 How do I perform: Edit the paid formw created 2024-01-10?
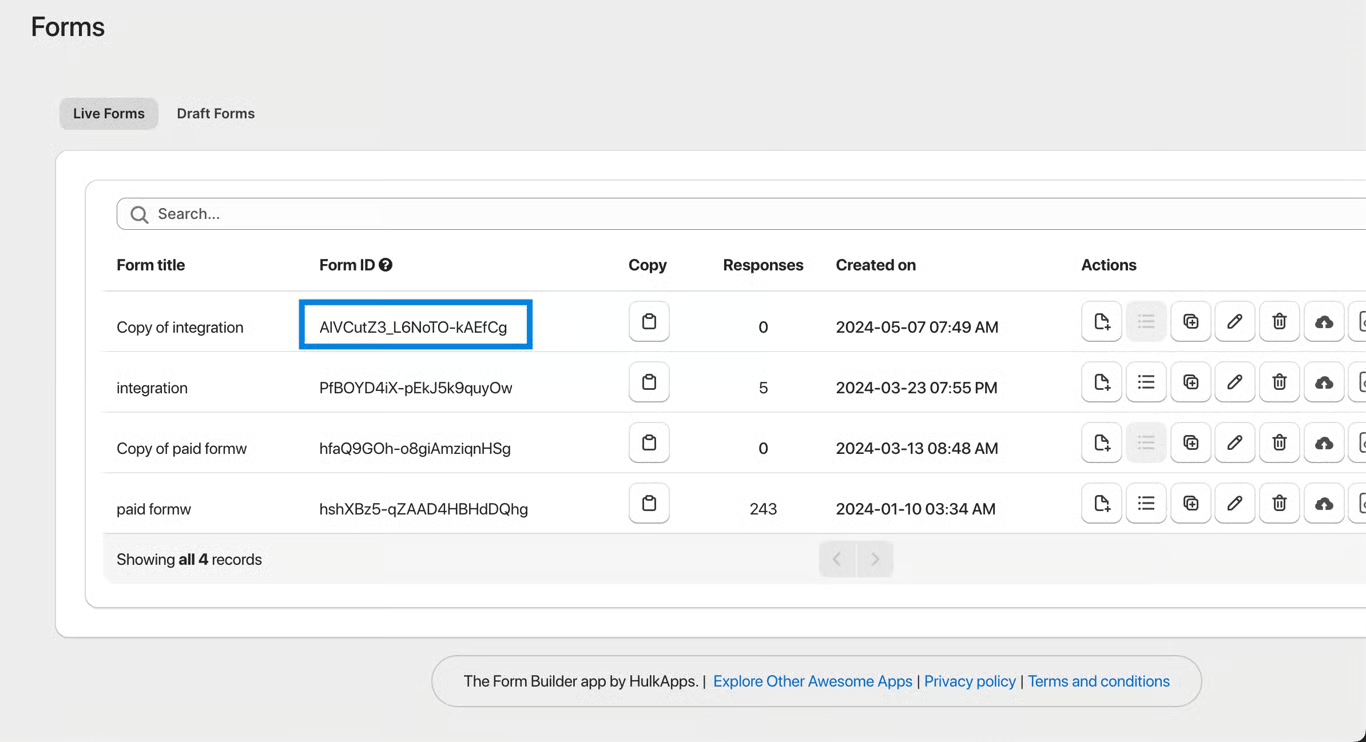(1235, 503)
